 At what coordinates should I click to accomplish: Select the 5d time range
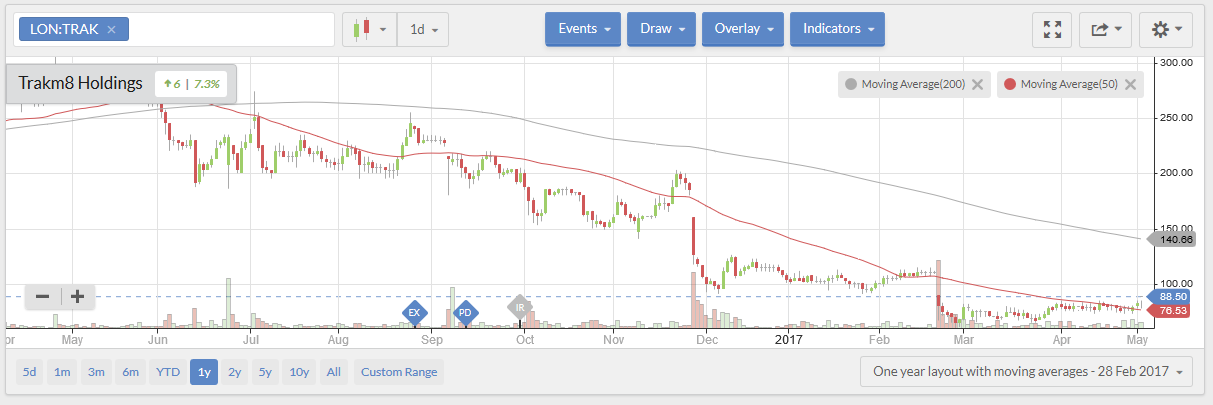point(30,373)
